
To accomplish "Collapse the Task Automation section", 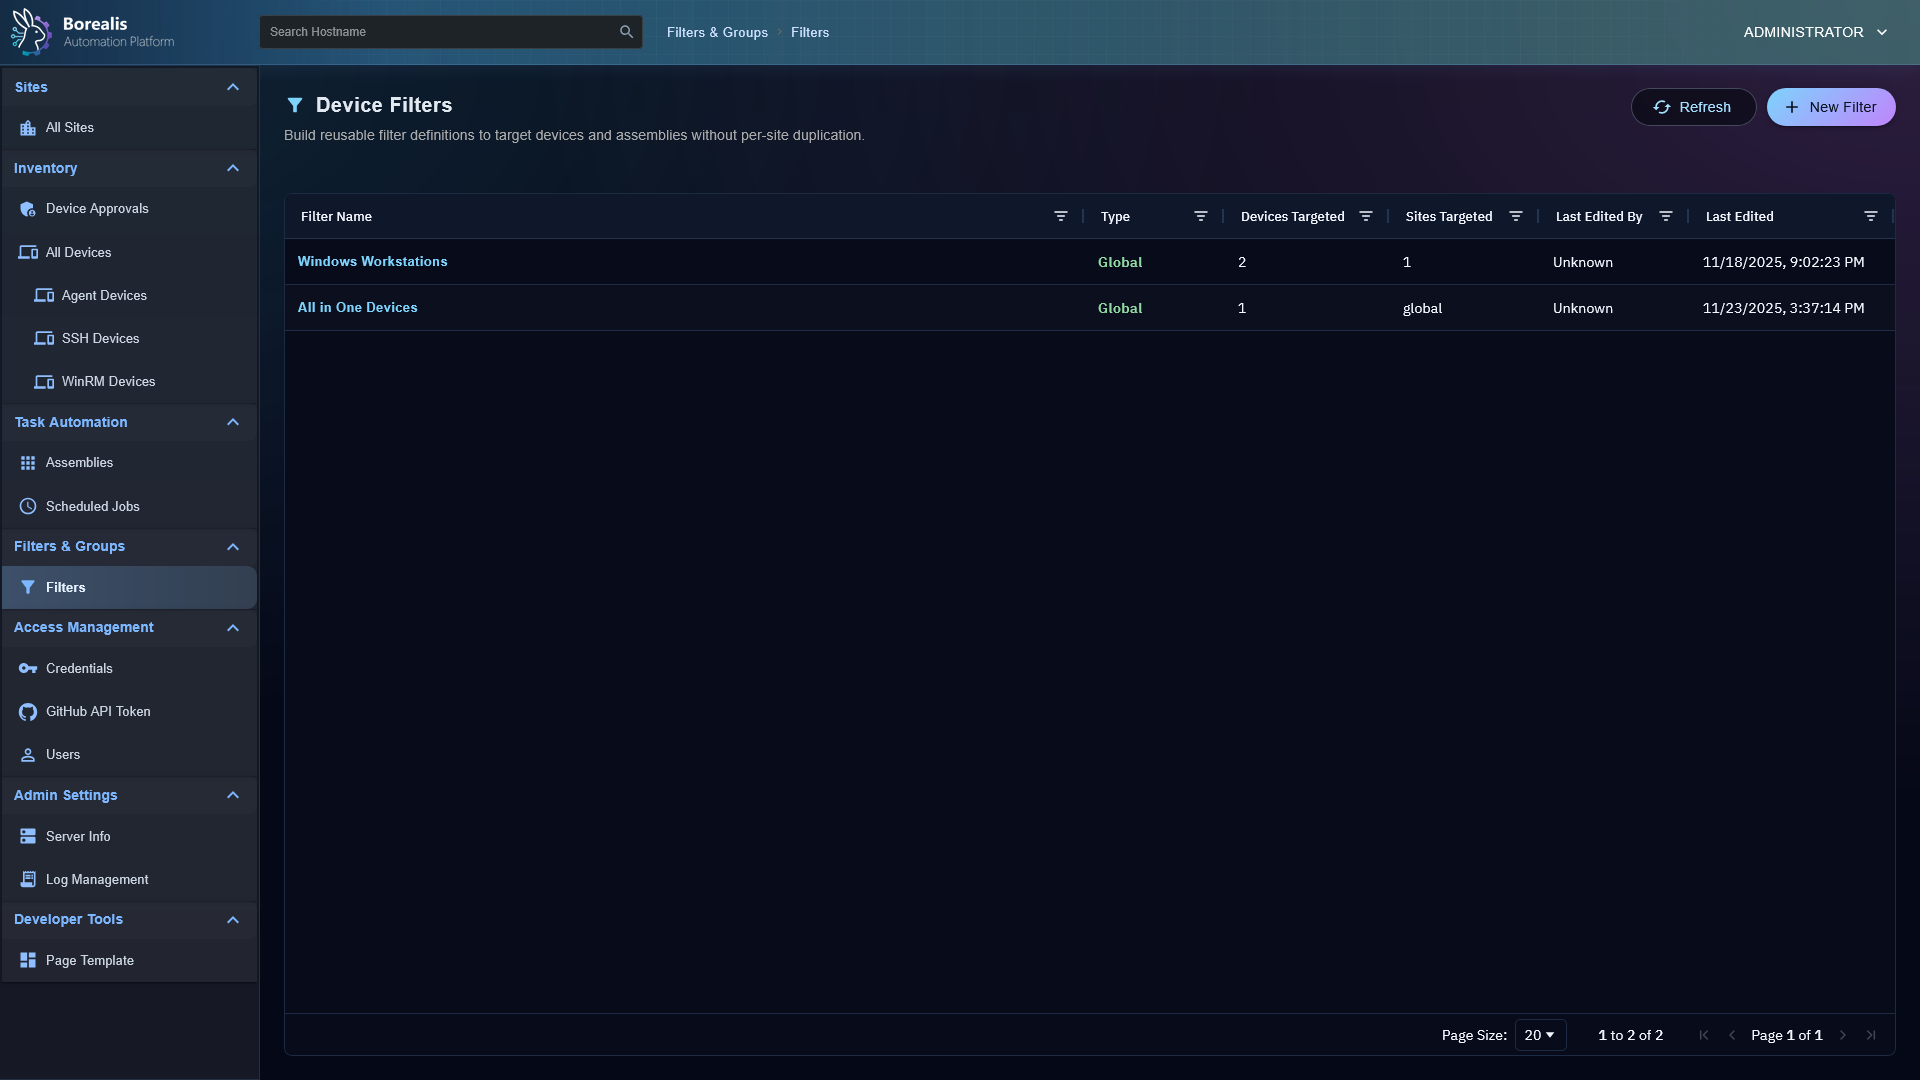I will coord(233,422).
